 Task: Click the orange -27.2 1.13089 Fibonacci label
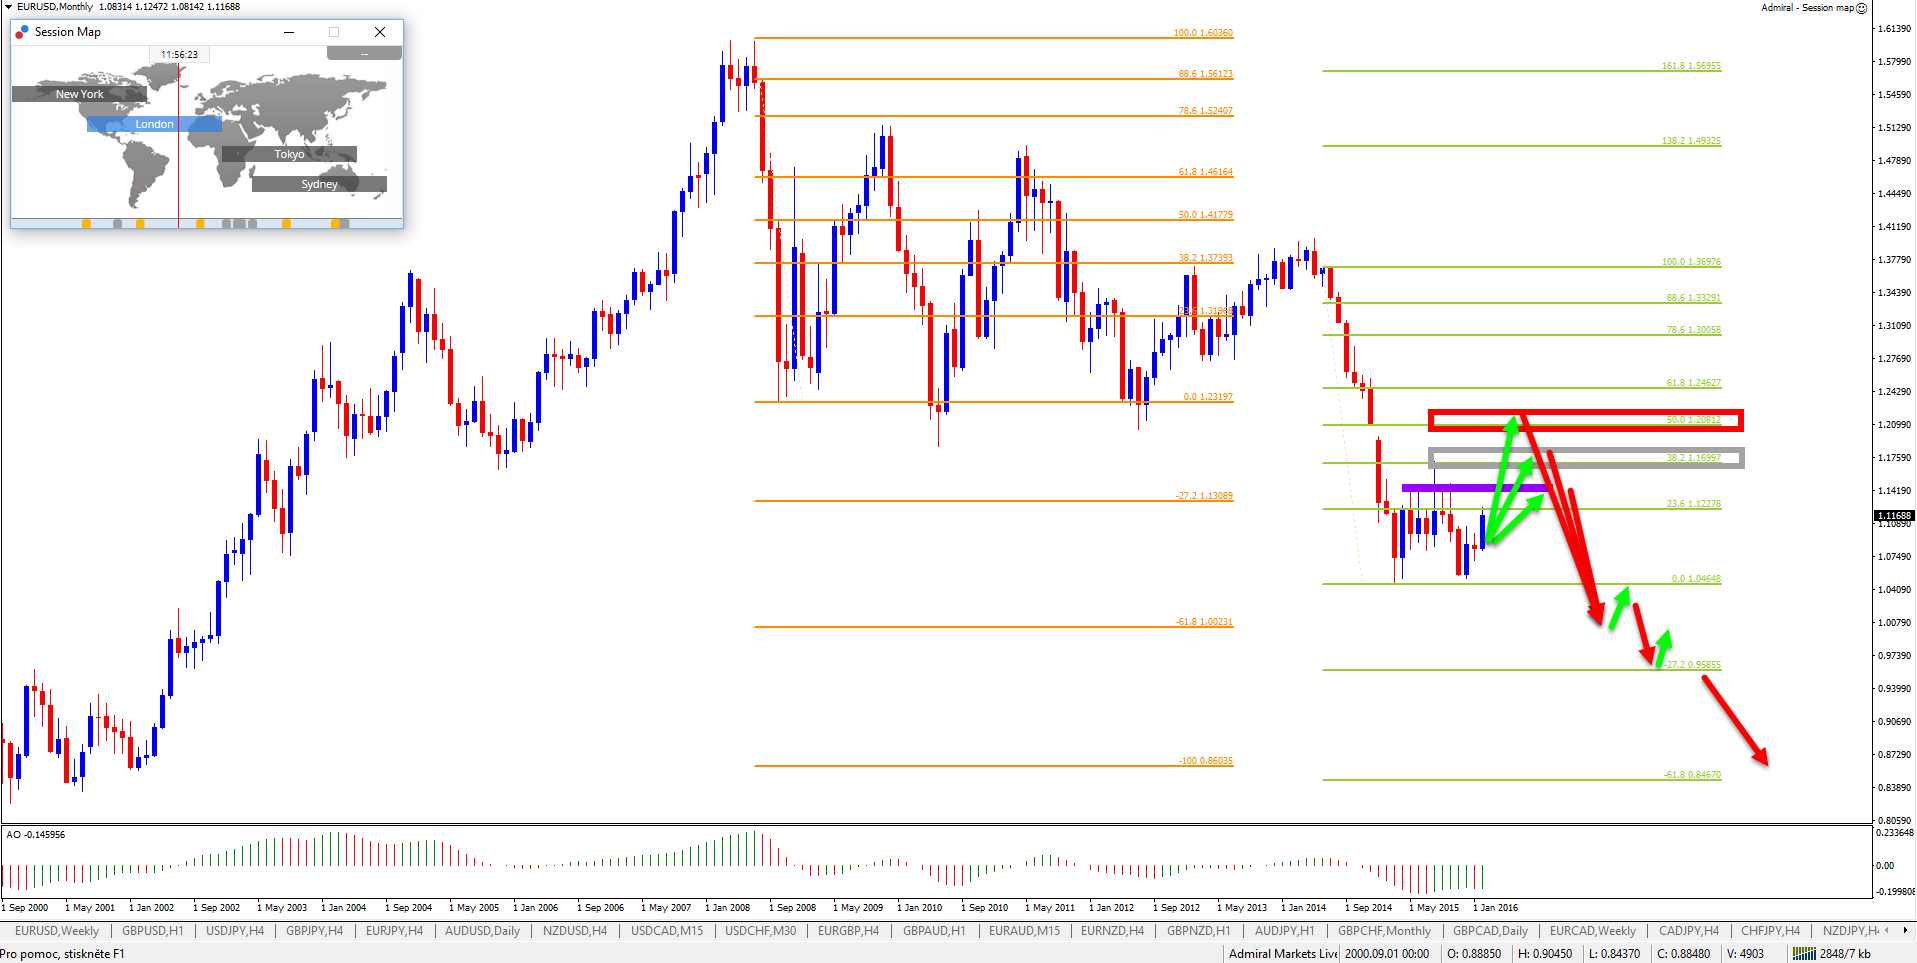1203,496
